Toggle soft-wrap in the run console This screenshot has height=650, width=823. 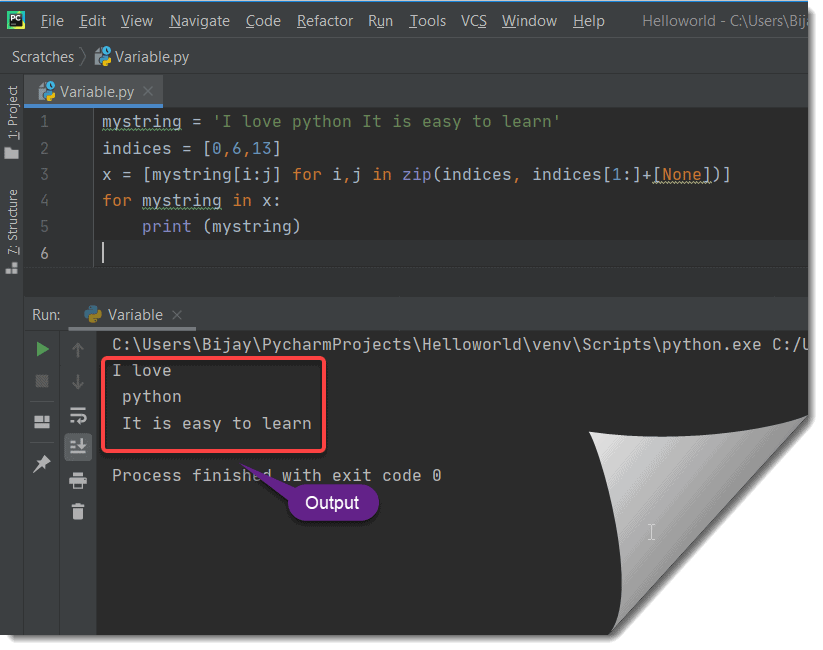pyautogui.click(x=77, y=415)
